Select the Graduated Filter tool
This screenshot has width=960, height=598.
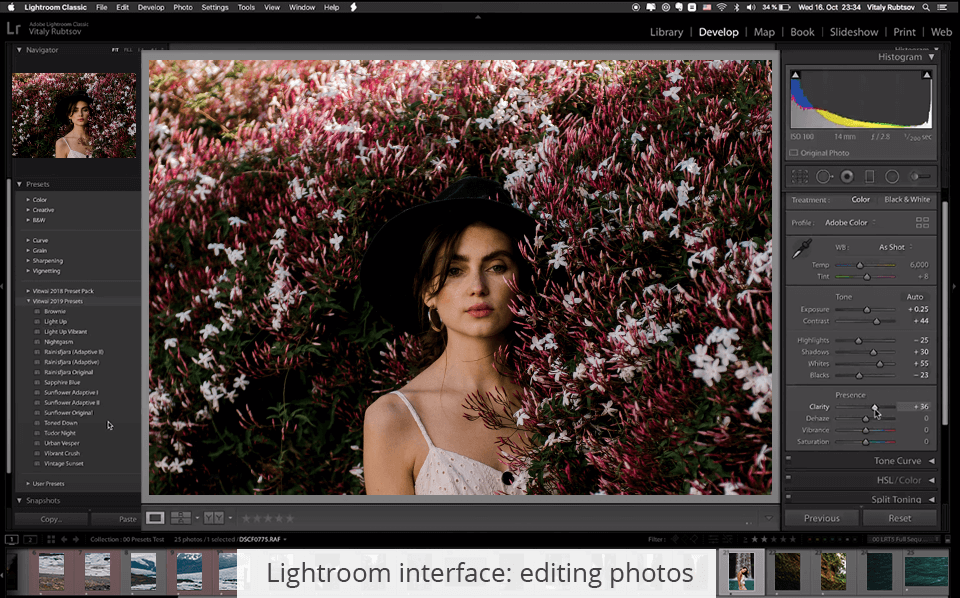click(x=869, y=177)
